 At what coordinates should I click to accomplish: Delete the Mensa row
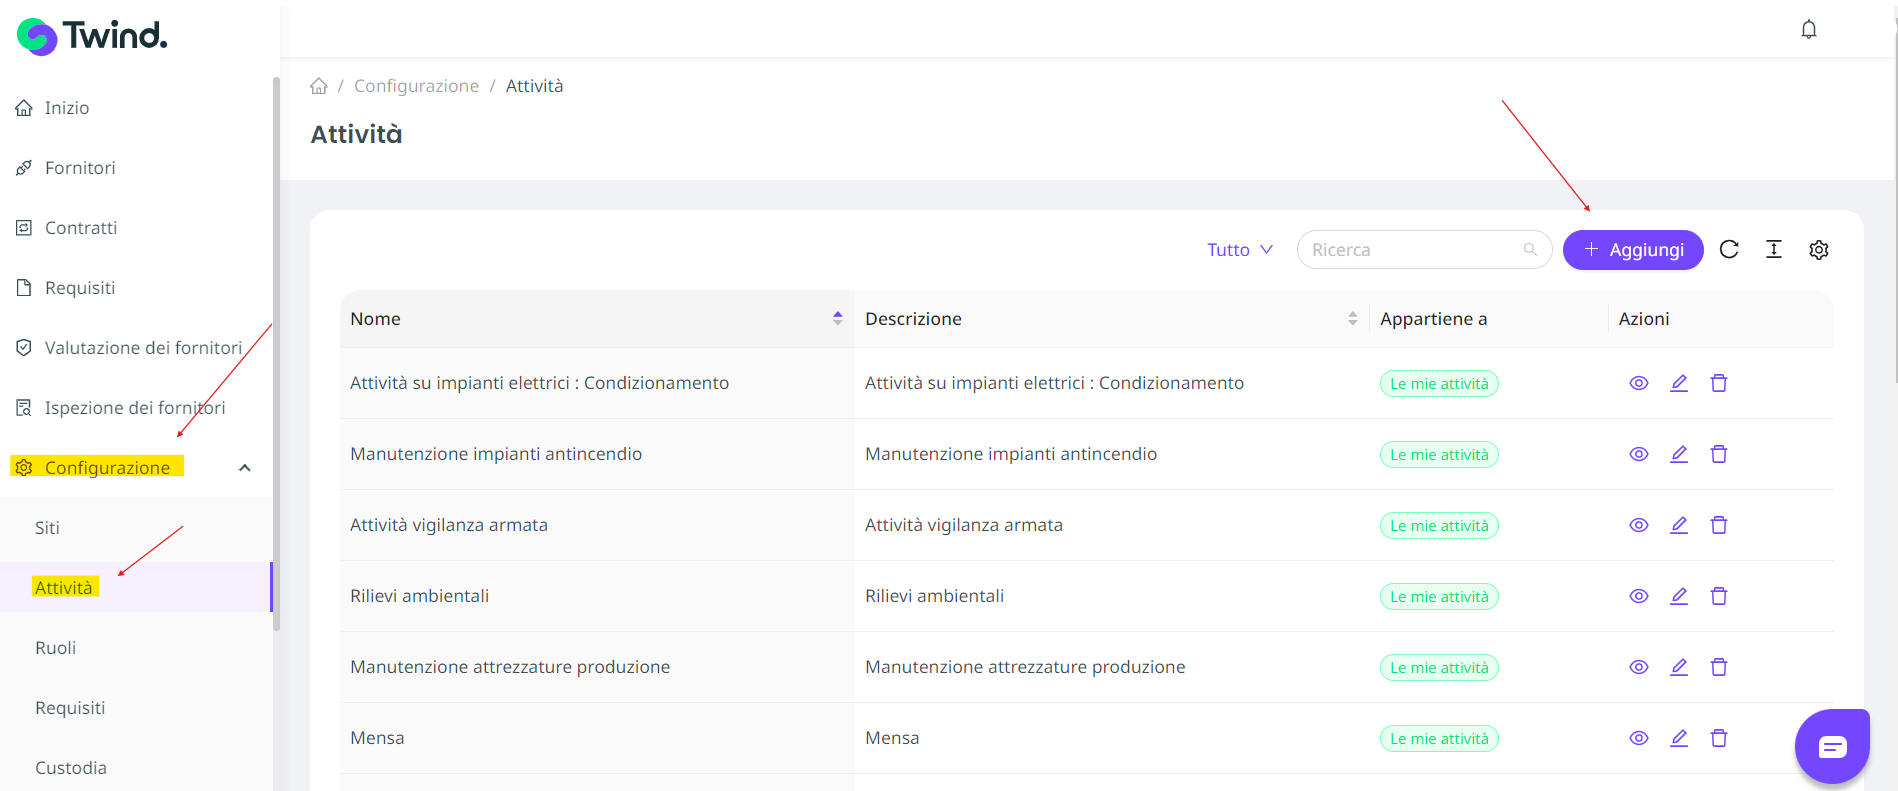click(1719, 738)
